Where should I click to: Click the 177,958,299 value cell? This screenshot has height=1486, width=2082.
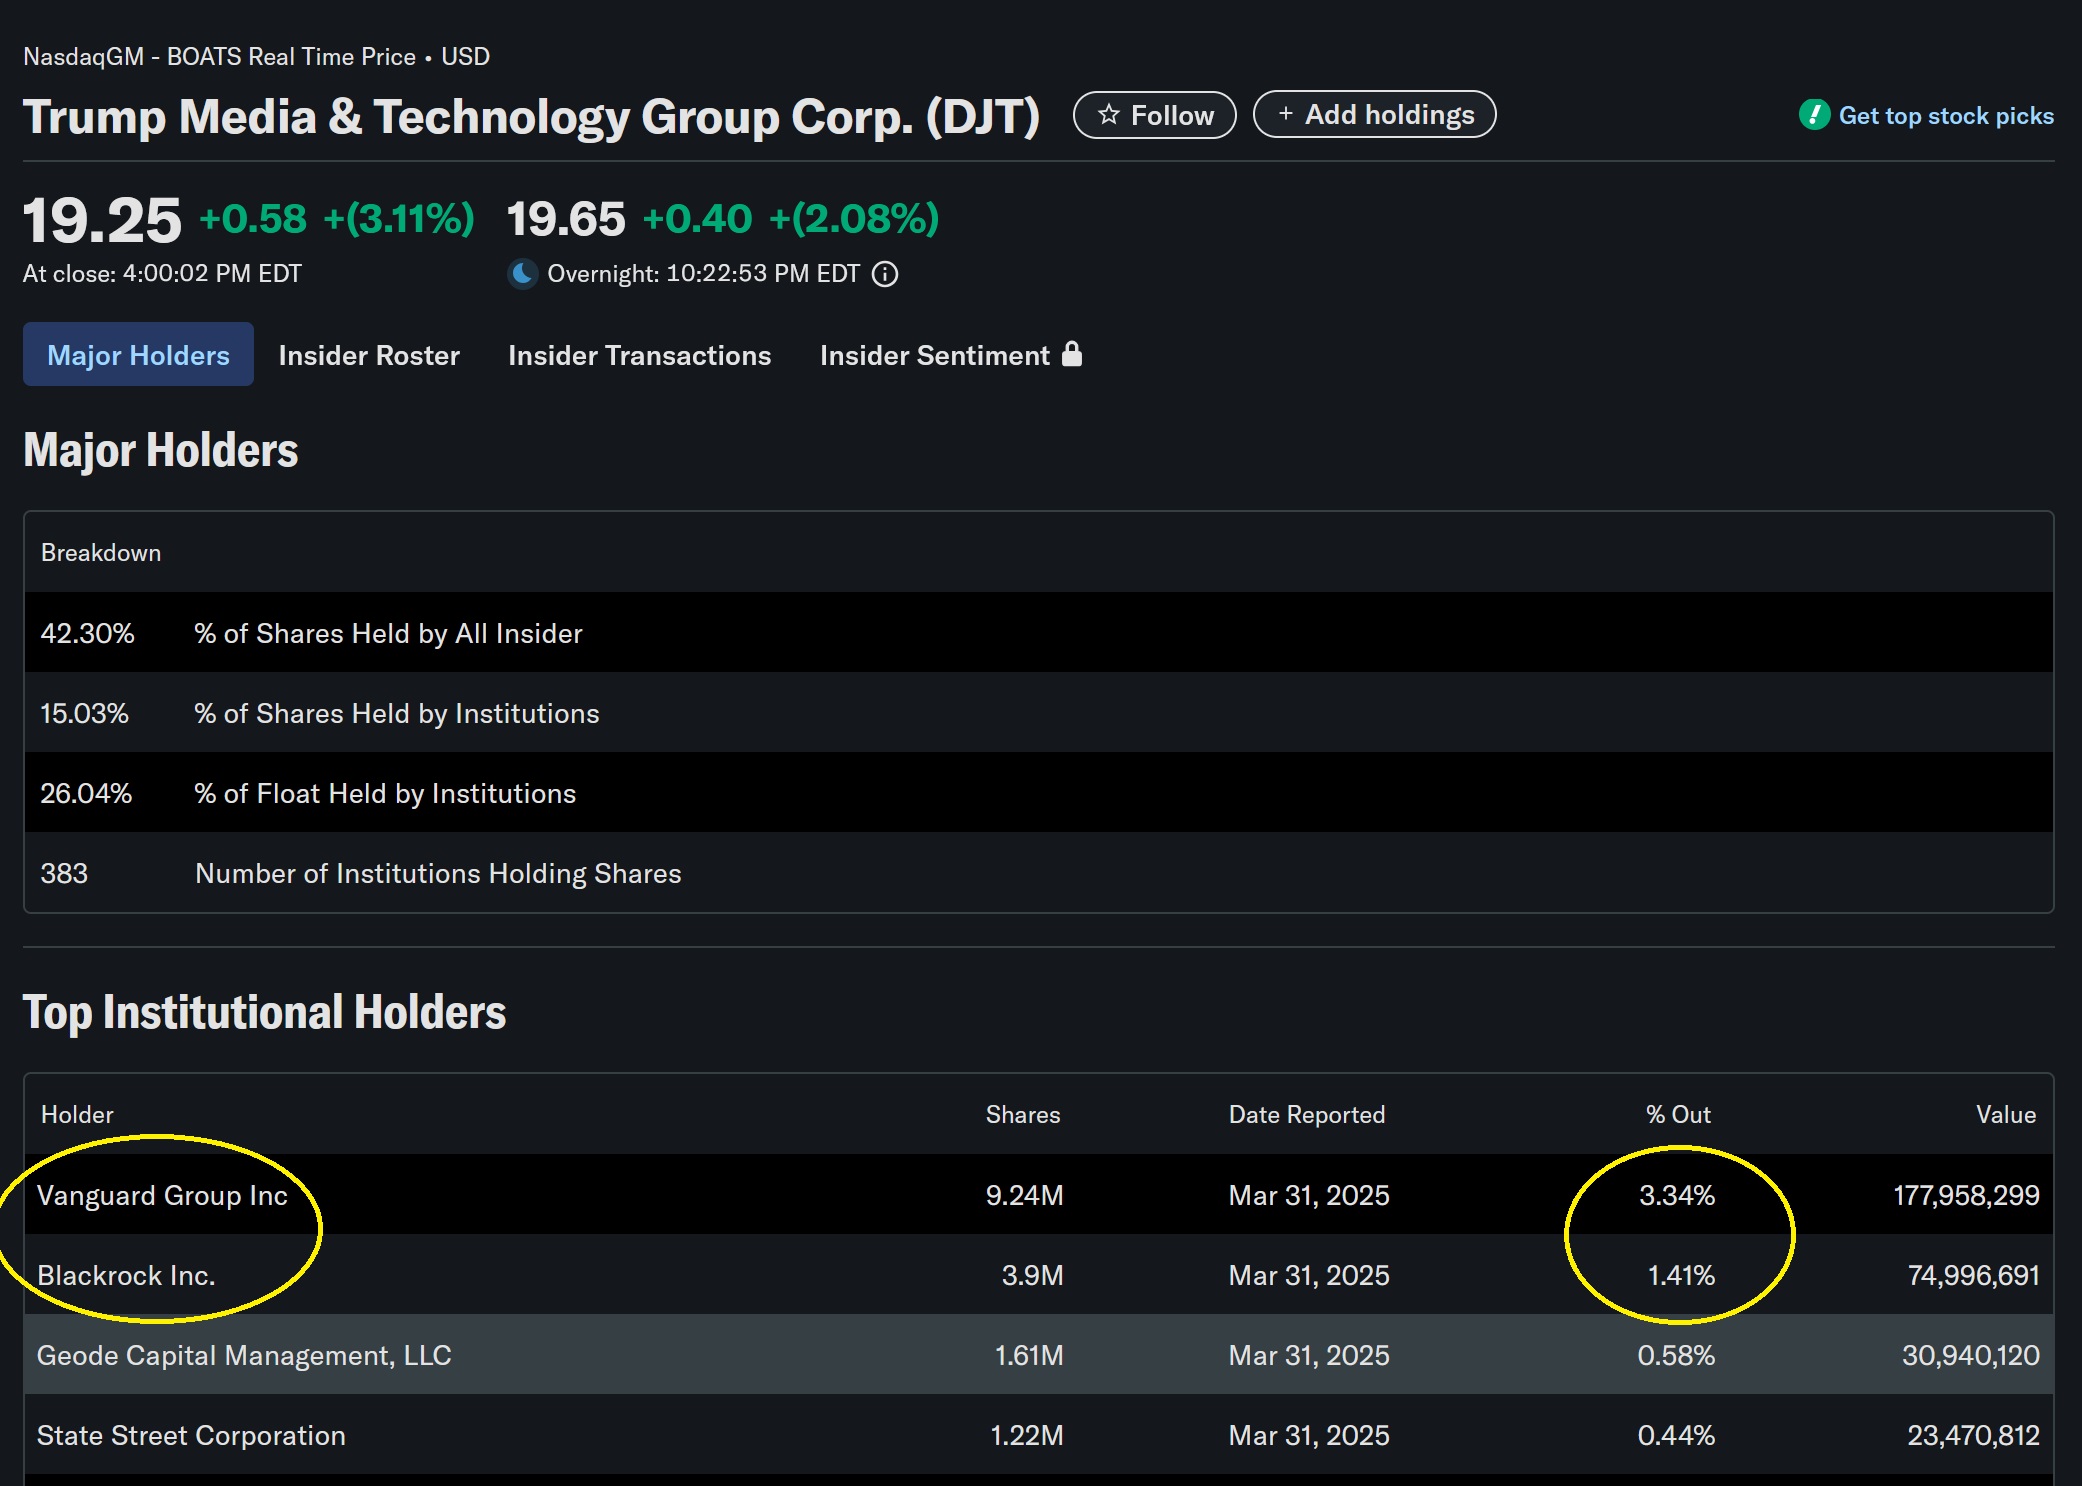point(1966,1195)
